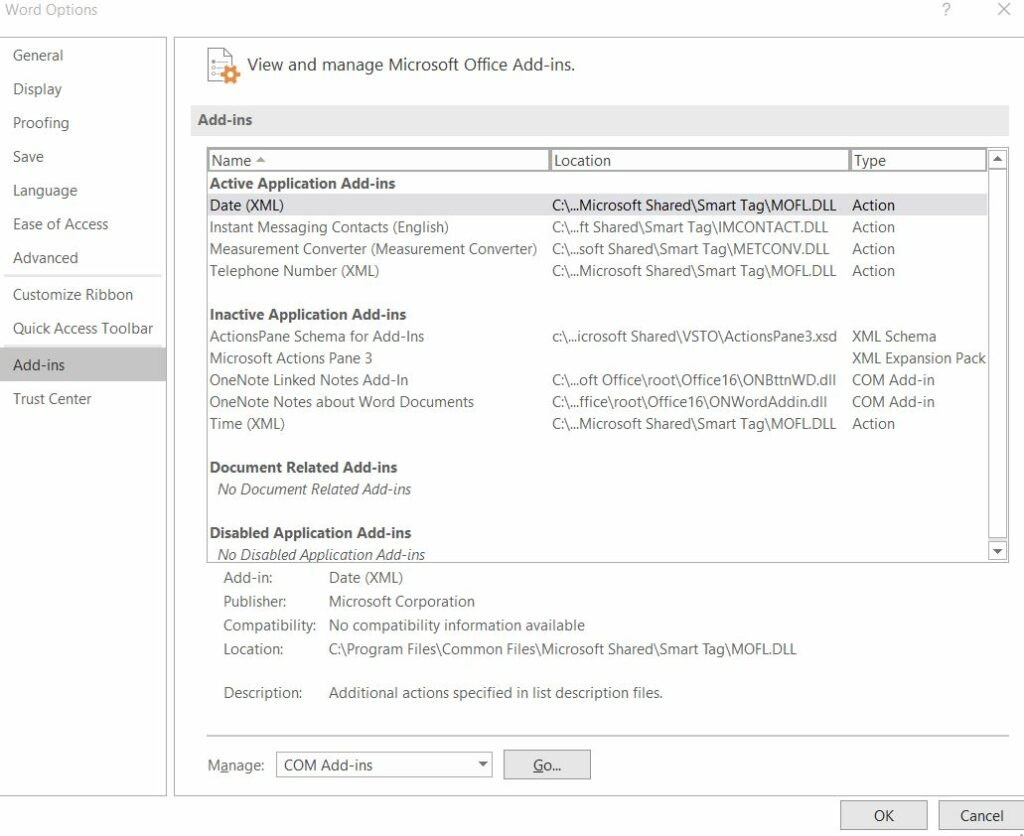Open the Proofing options page
This screenshot has width=1024, height=836.
coord(41,122)
